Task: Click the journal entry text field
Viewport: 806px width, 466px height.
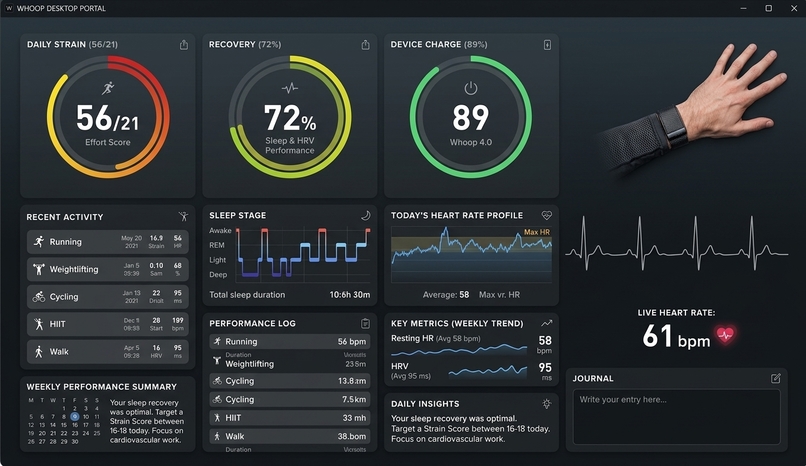Action: 676,417
